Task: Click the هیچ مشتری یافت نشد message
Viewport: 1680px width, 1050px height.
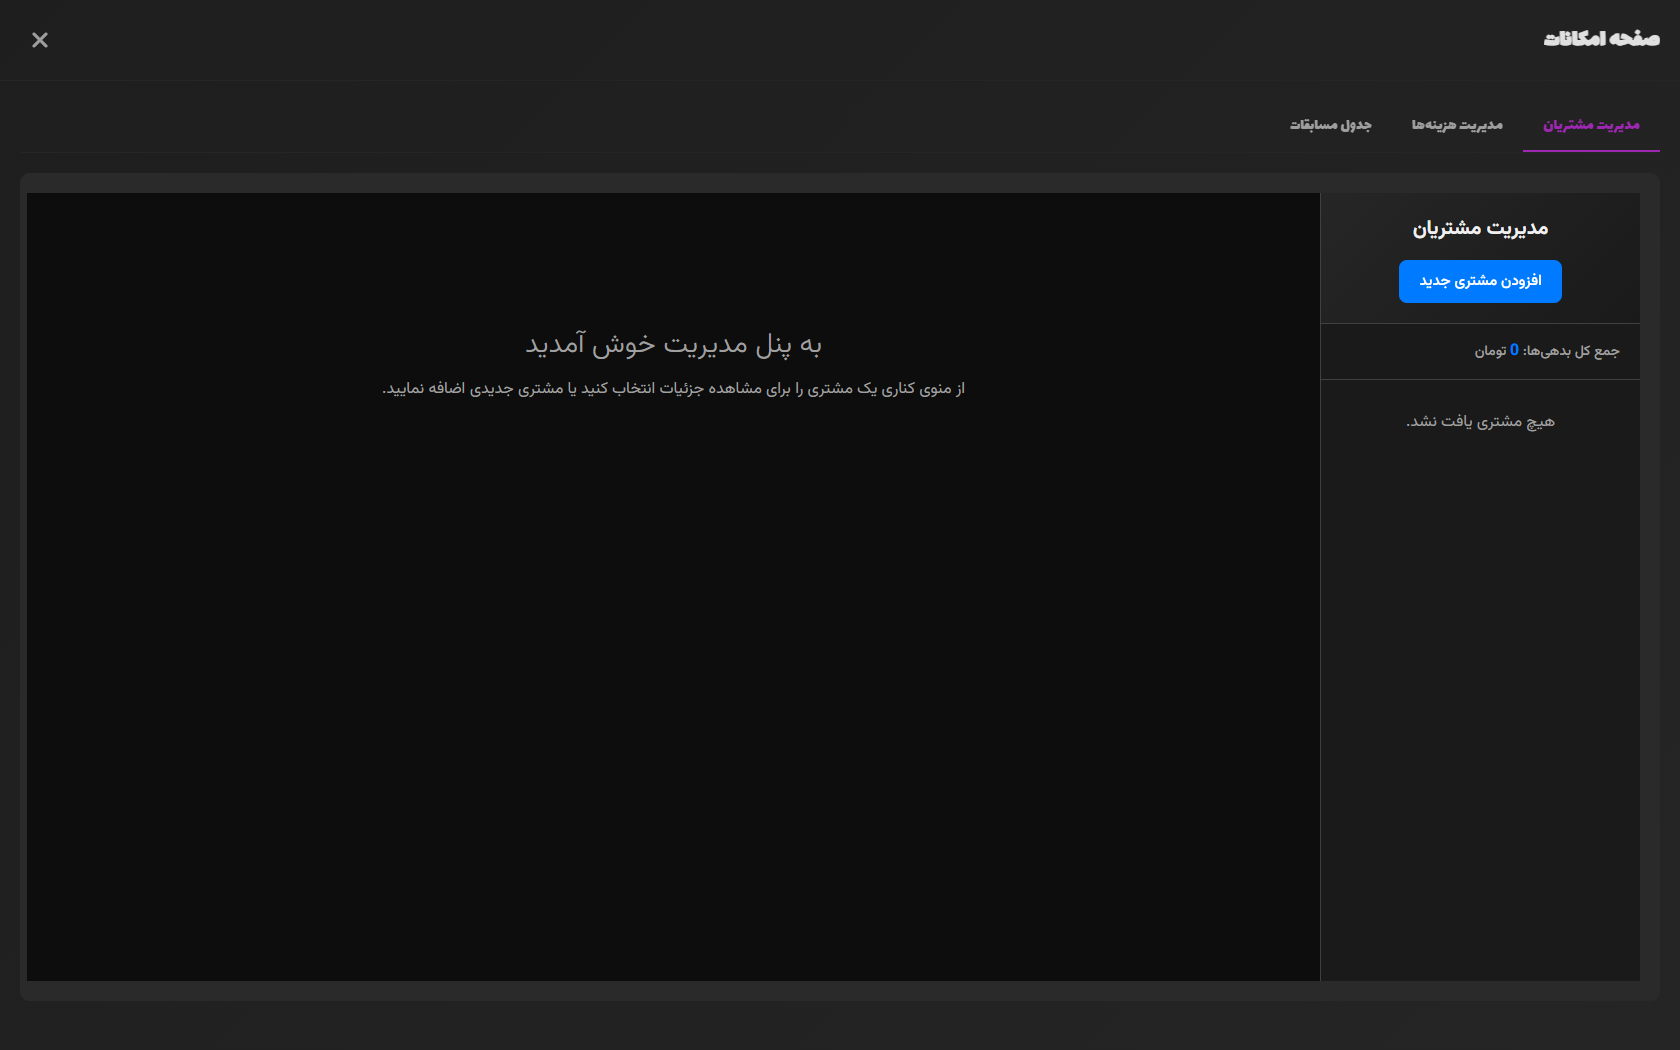Action: 1480,422
